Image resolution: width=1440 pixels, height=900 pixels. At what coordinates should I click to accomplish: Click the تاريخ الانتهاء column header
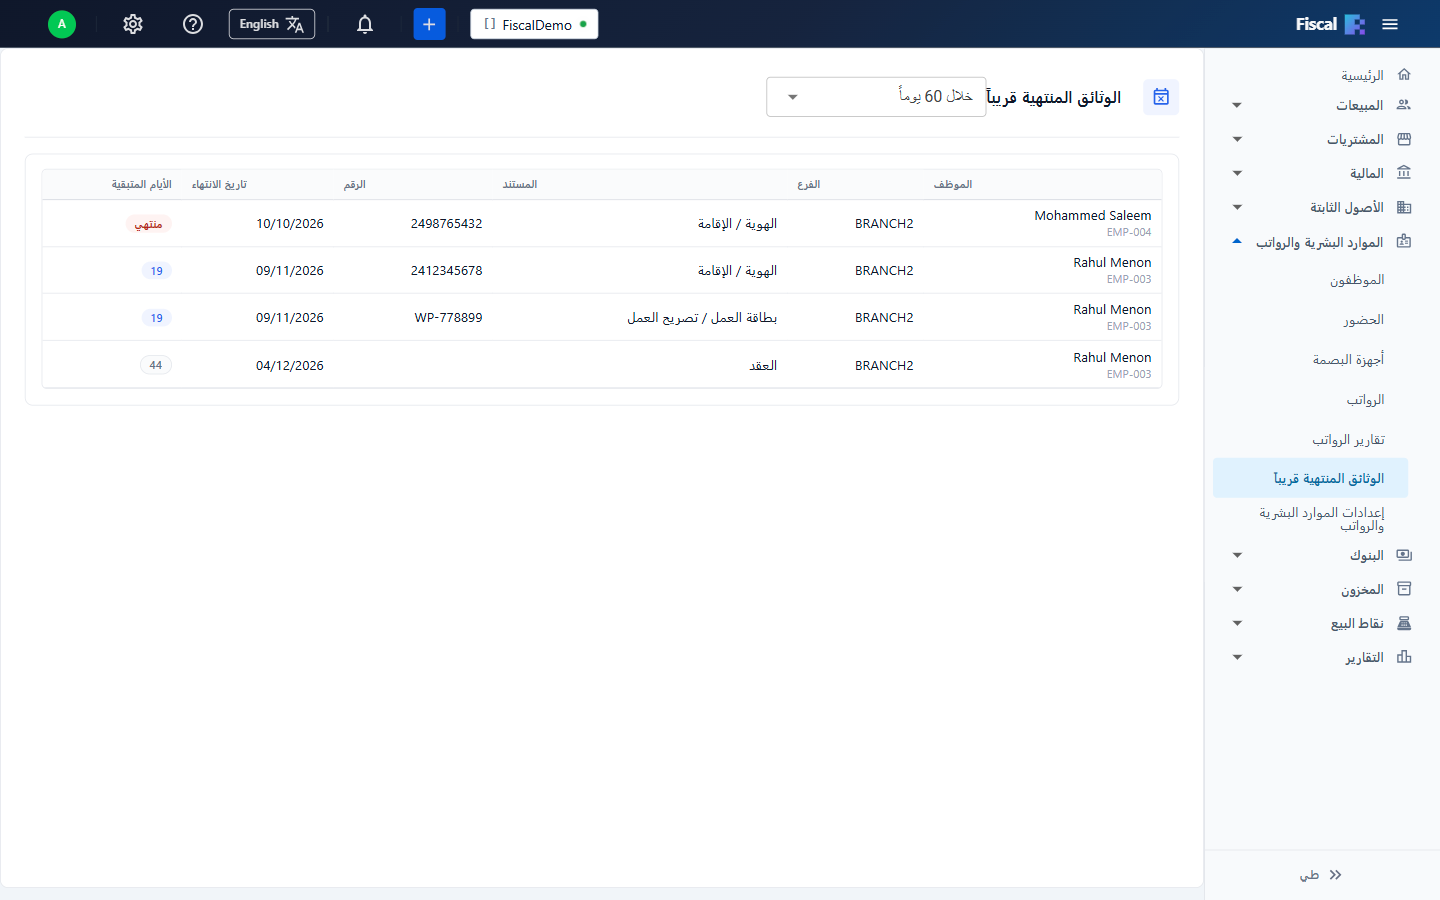click(x=219, y=184)
